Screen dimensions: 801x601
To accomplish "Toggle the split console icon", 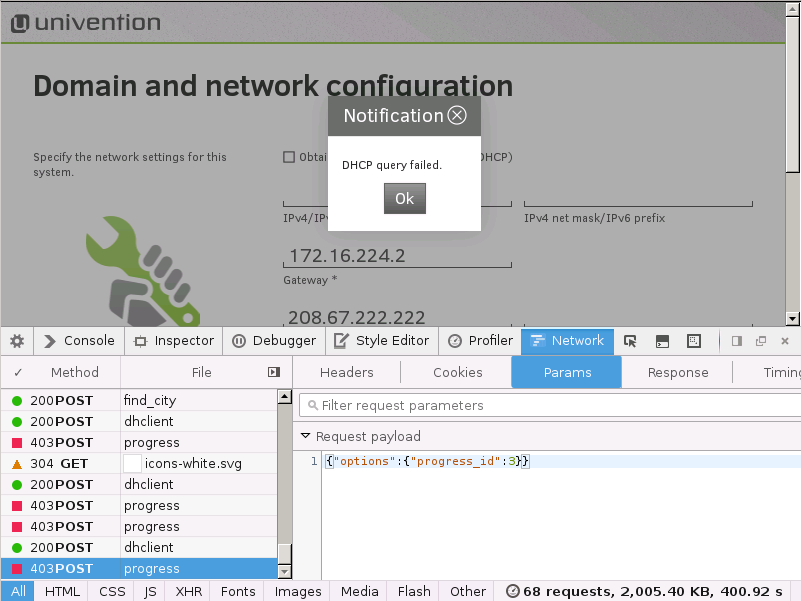I will 662,341.
